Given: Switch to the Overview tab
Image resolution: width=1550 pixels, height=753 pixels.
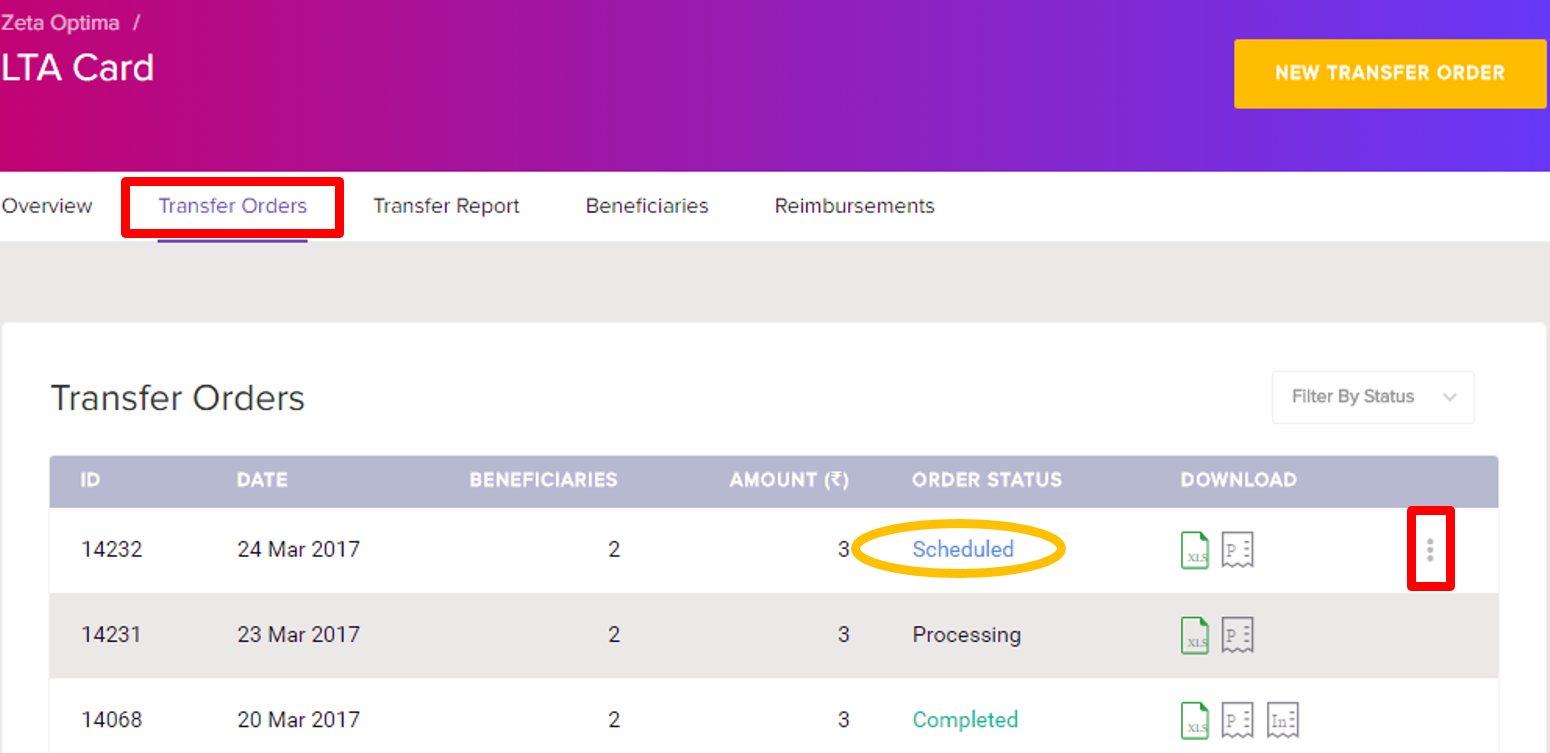Looking at the screenshot, I should point(47,206).
